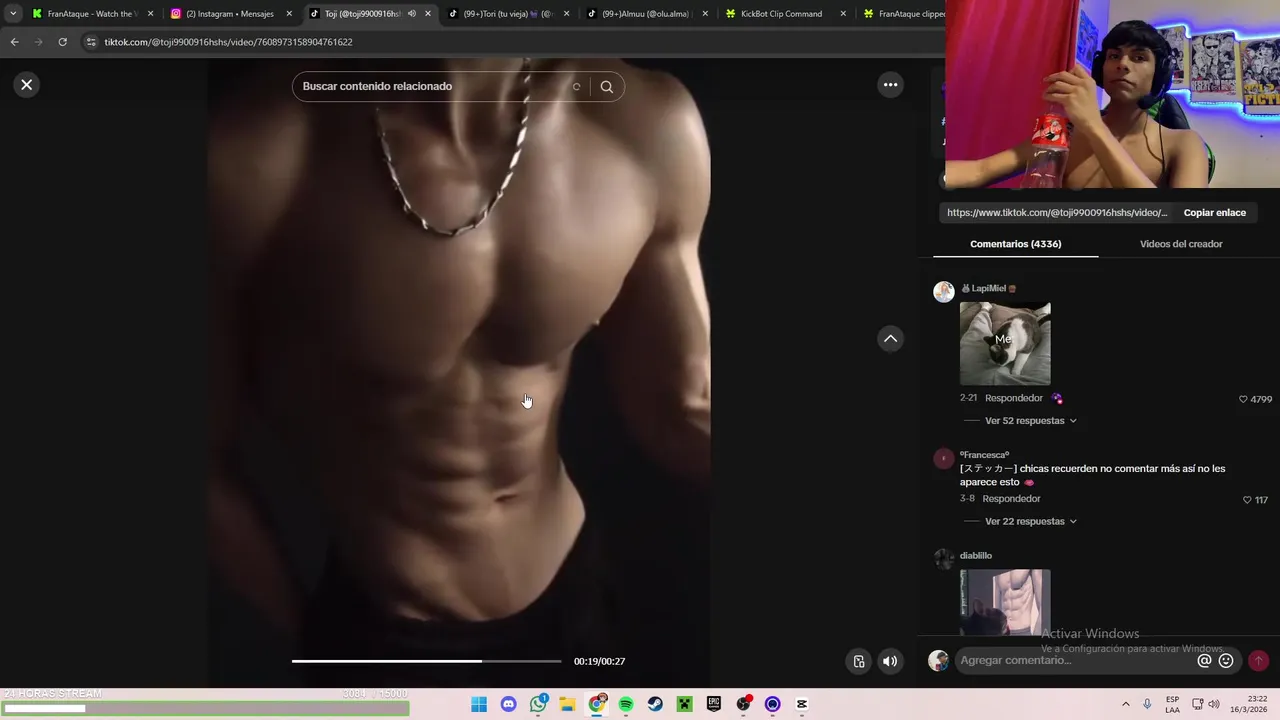Image resolution: width=1280 pixels, height=720 pixels.
Task: Open diablillo's sticker image
Action: [x=1005, y=602]
